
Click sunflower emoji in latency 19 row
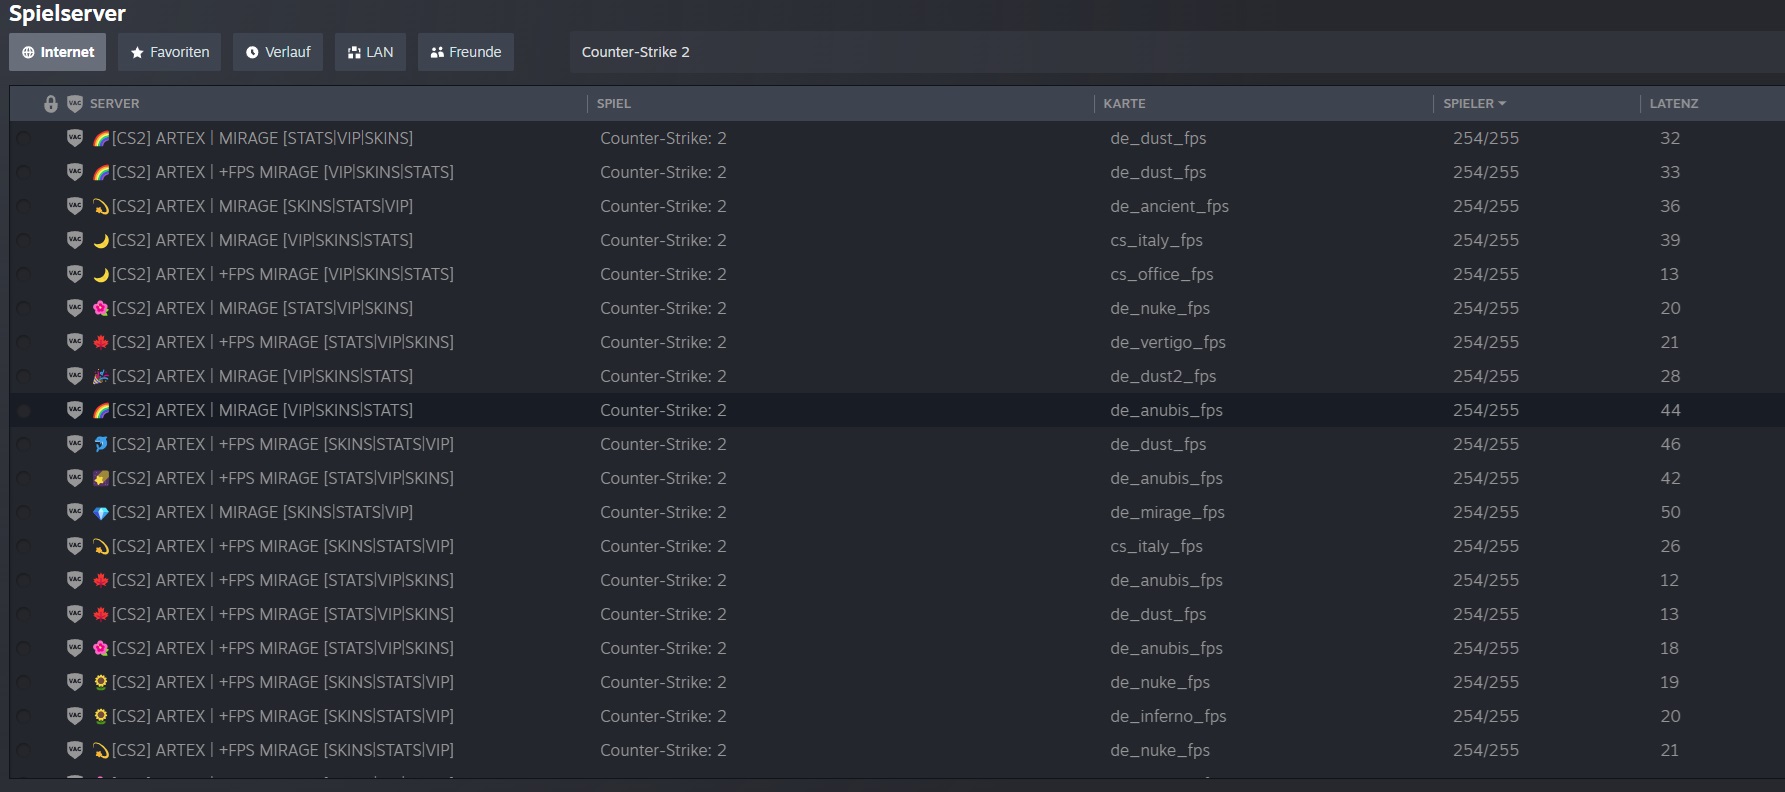coord(101,682)
